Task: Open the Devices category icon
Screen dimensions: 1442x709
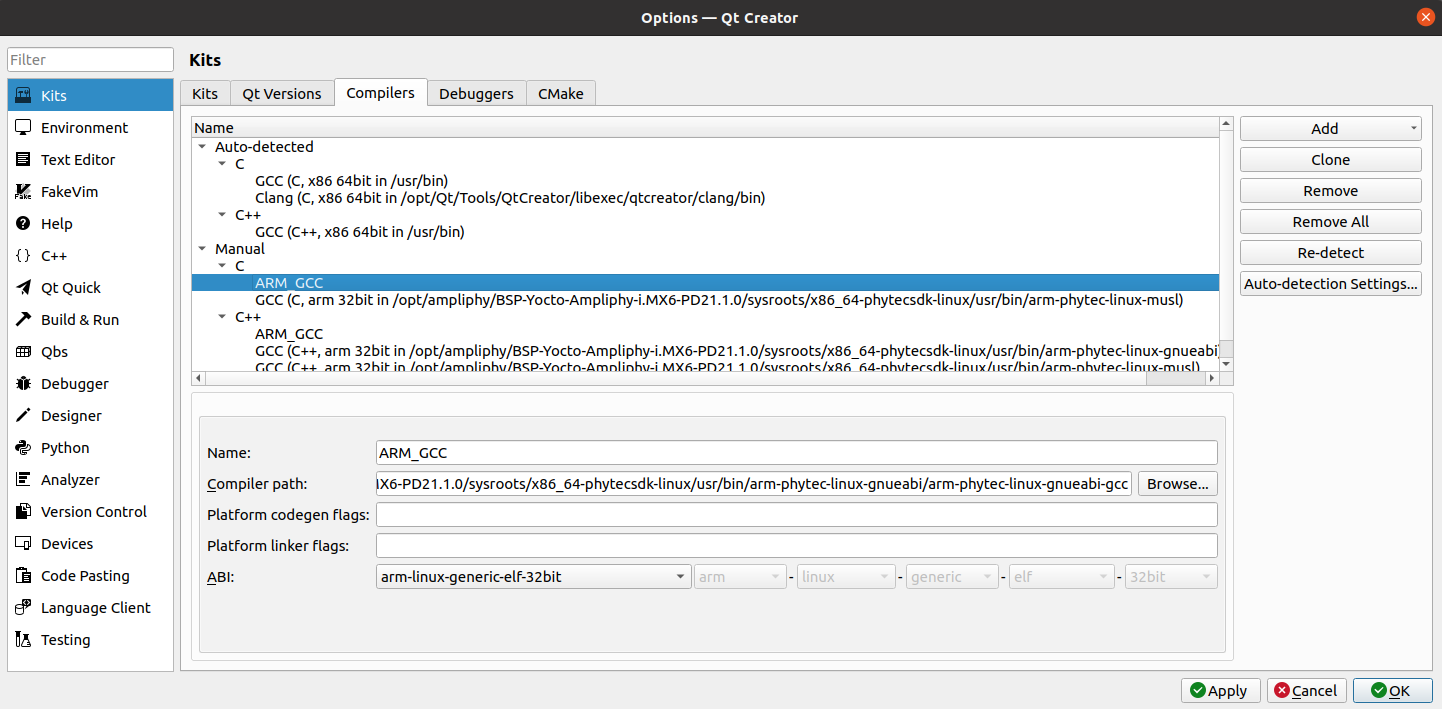Action: coord(23,544)
